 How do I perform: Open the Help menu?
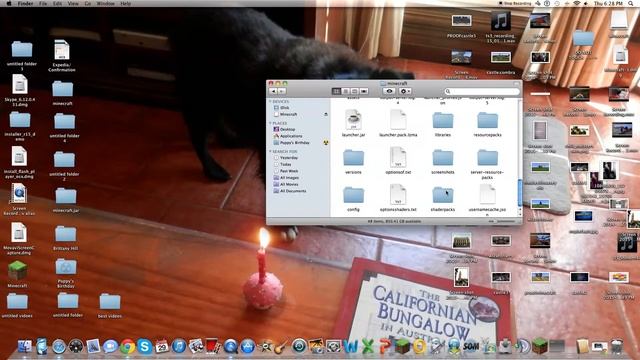(x=126, y=3)
